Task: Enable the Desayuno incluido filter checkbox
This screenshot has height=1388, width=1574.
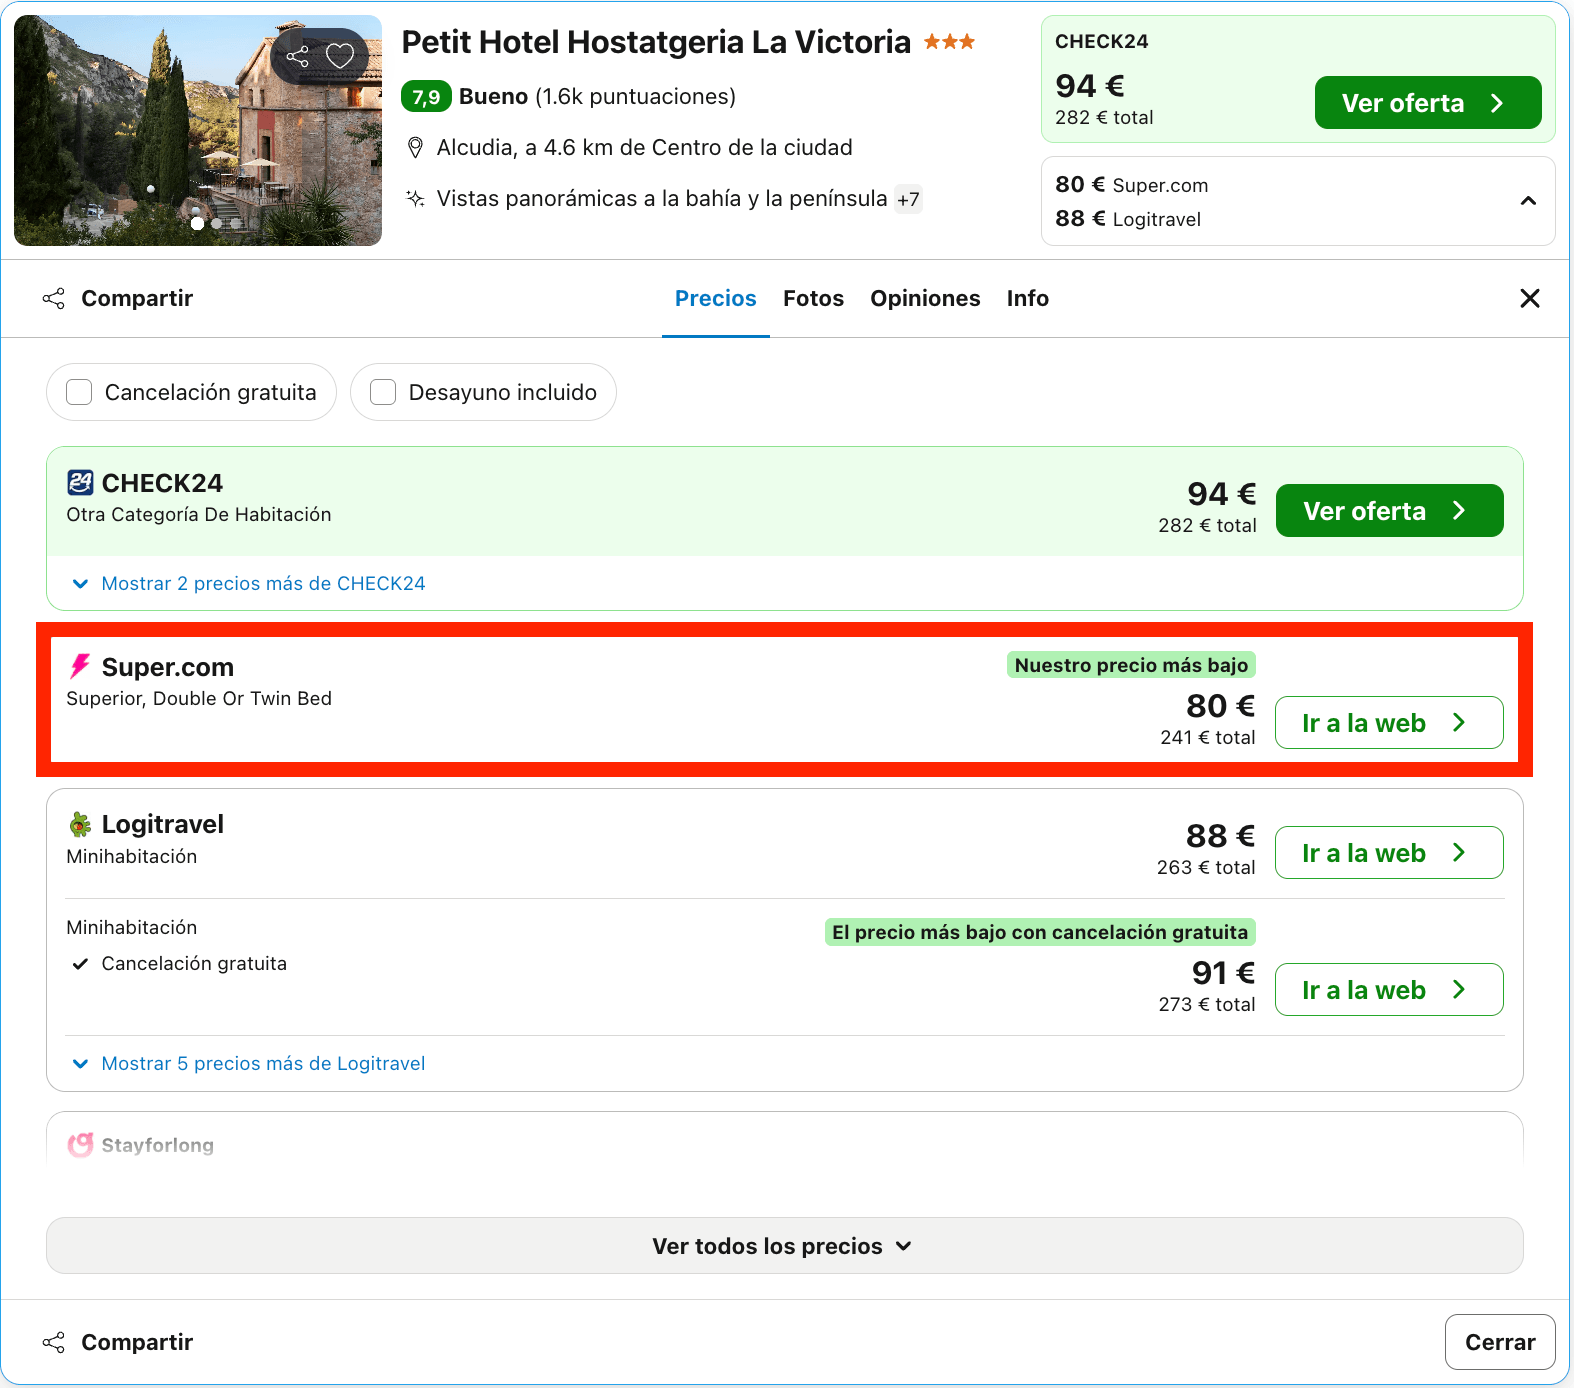Action: point(383,392)
